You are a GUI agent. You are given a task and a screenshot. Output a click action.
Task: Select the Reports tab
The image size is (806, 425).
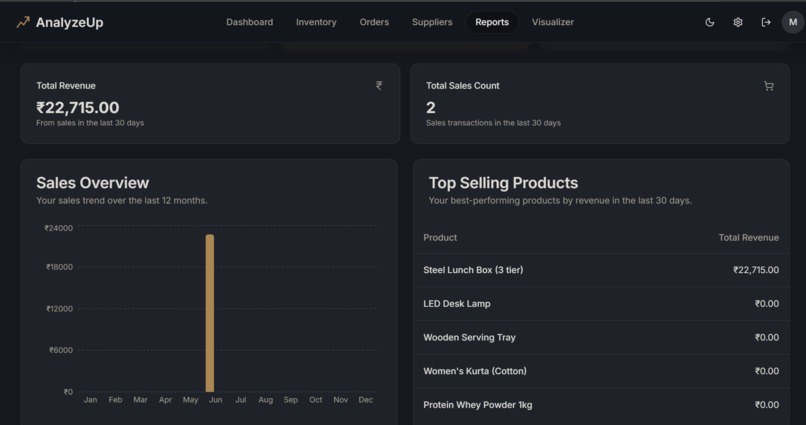click(492, 22)
